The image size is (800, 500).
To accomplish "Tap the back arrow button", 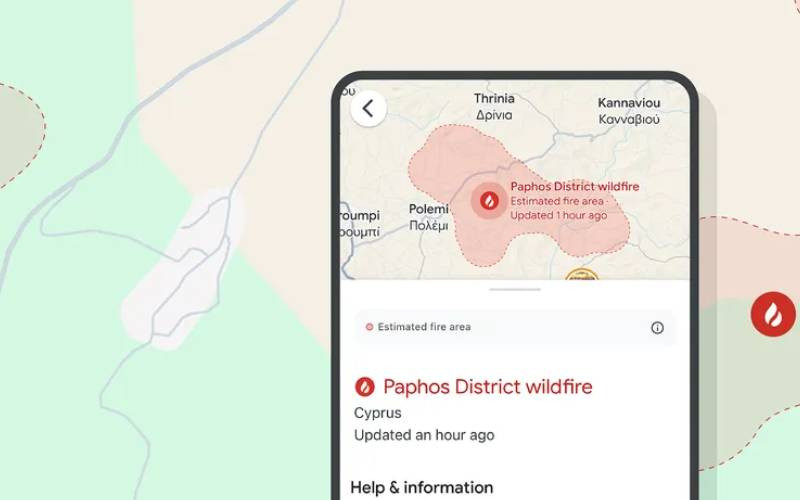I will 368,108.
